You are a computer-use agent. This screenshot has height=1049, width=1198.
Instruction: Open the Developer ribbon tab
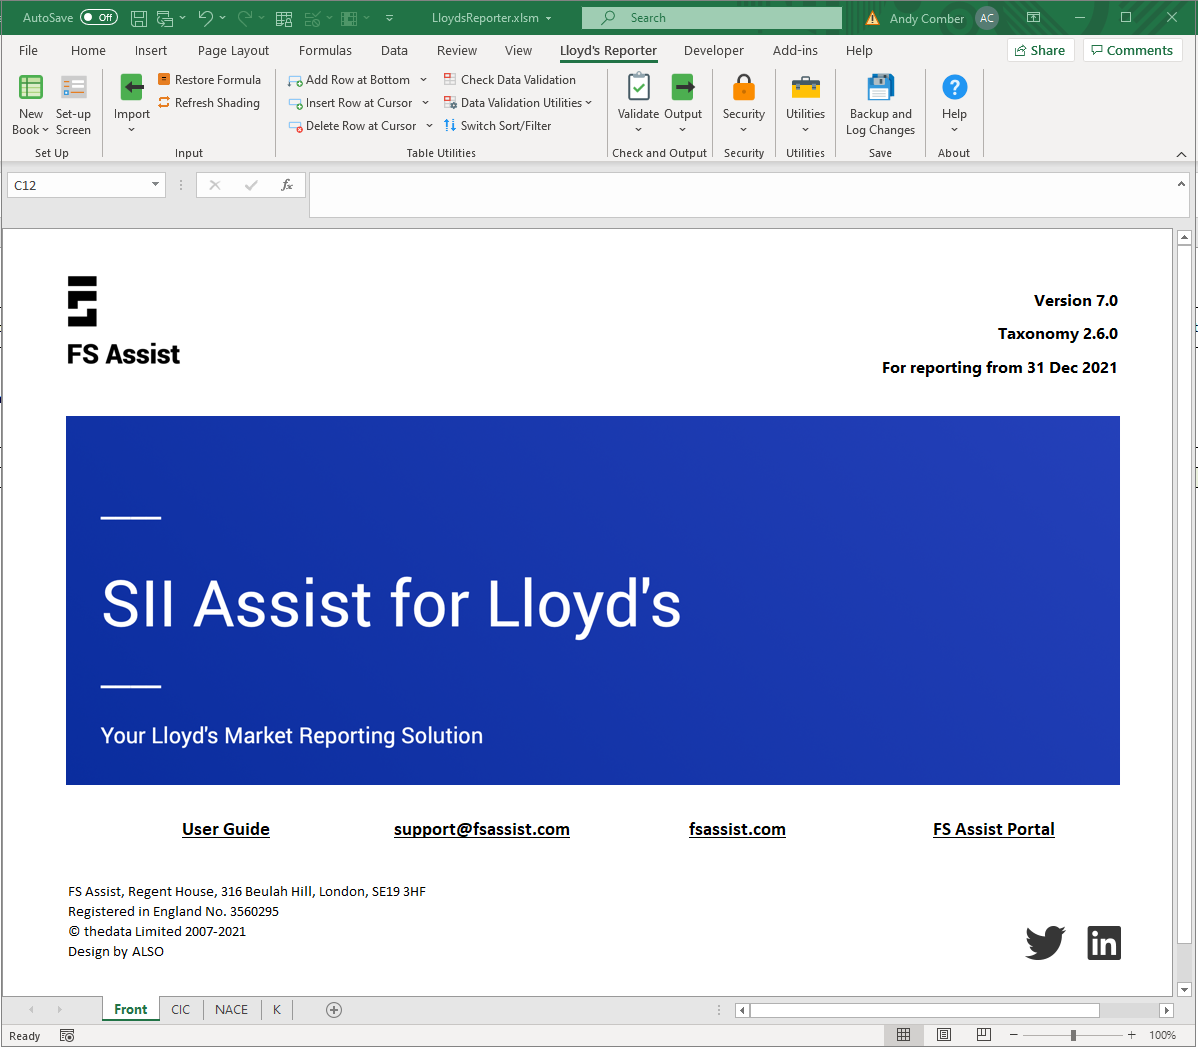tap(714, 50)
